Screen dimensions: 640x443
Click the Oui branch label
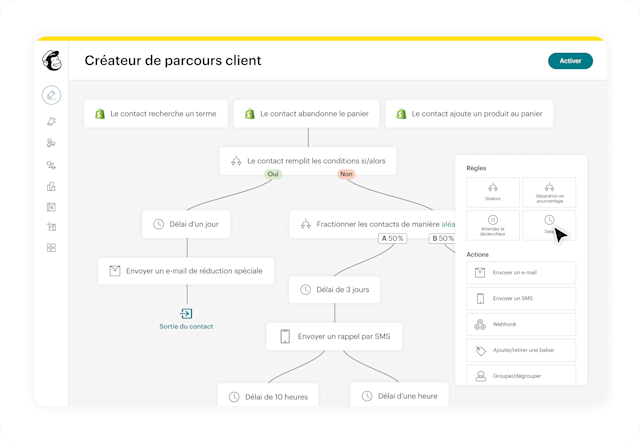[273, 174]
